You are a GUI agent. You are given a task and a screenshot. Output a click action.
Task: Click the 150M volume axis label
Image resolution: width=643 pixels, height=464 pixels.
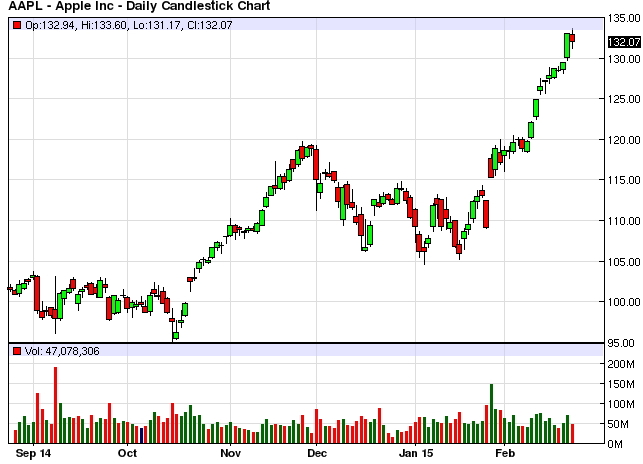tap(621, 384)
